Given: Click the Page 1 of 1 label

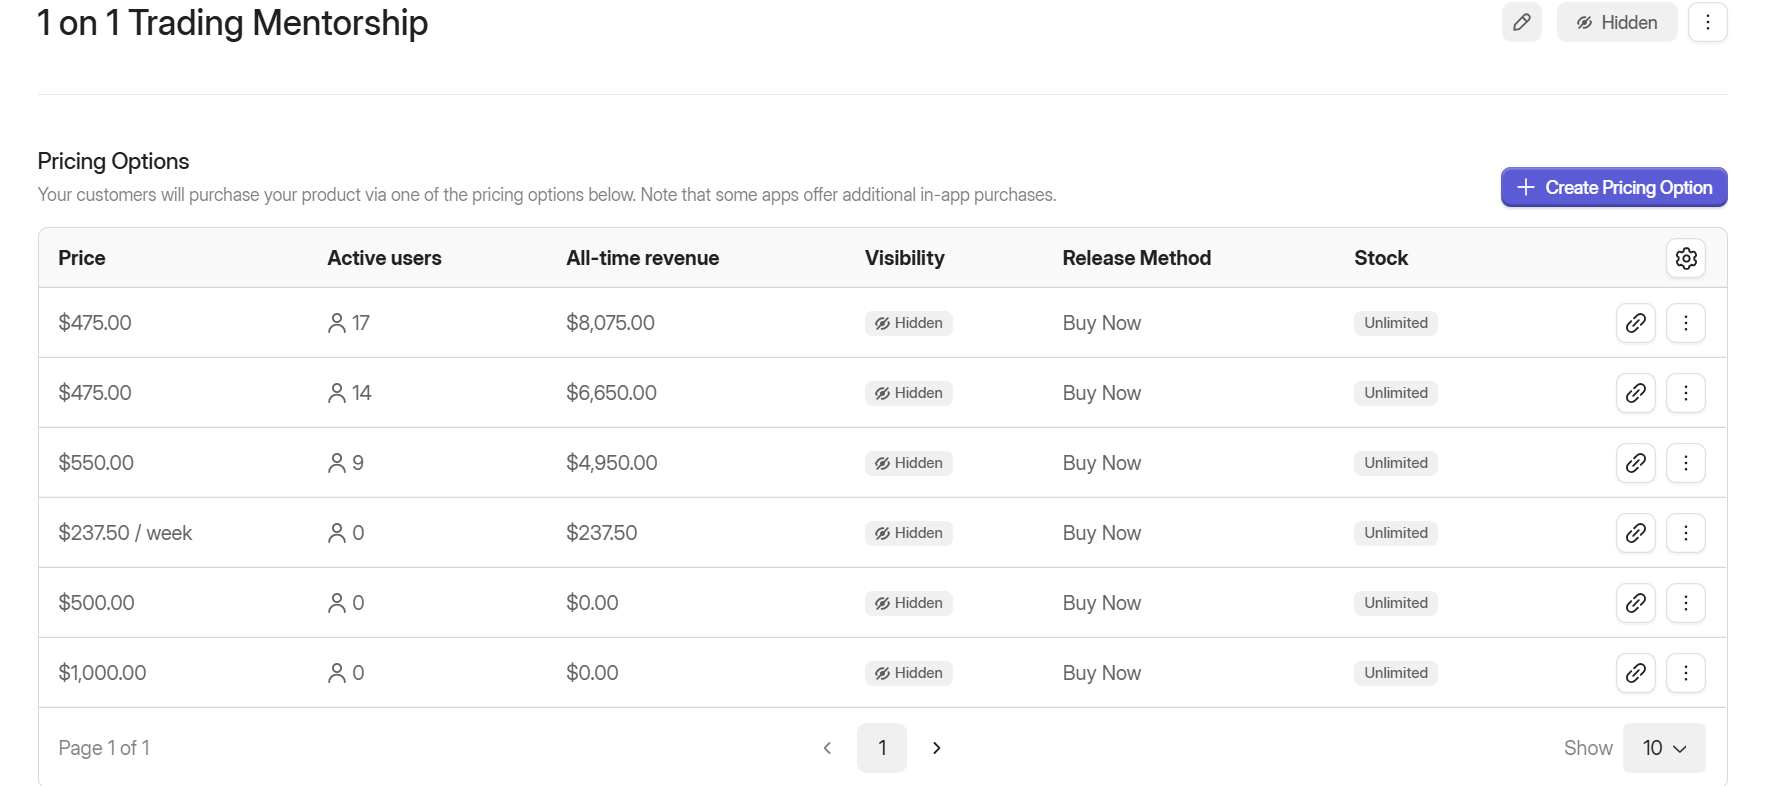Looking at the screenshot, I should coord(104,748).
